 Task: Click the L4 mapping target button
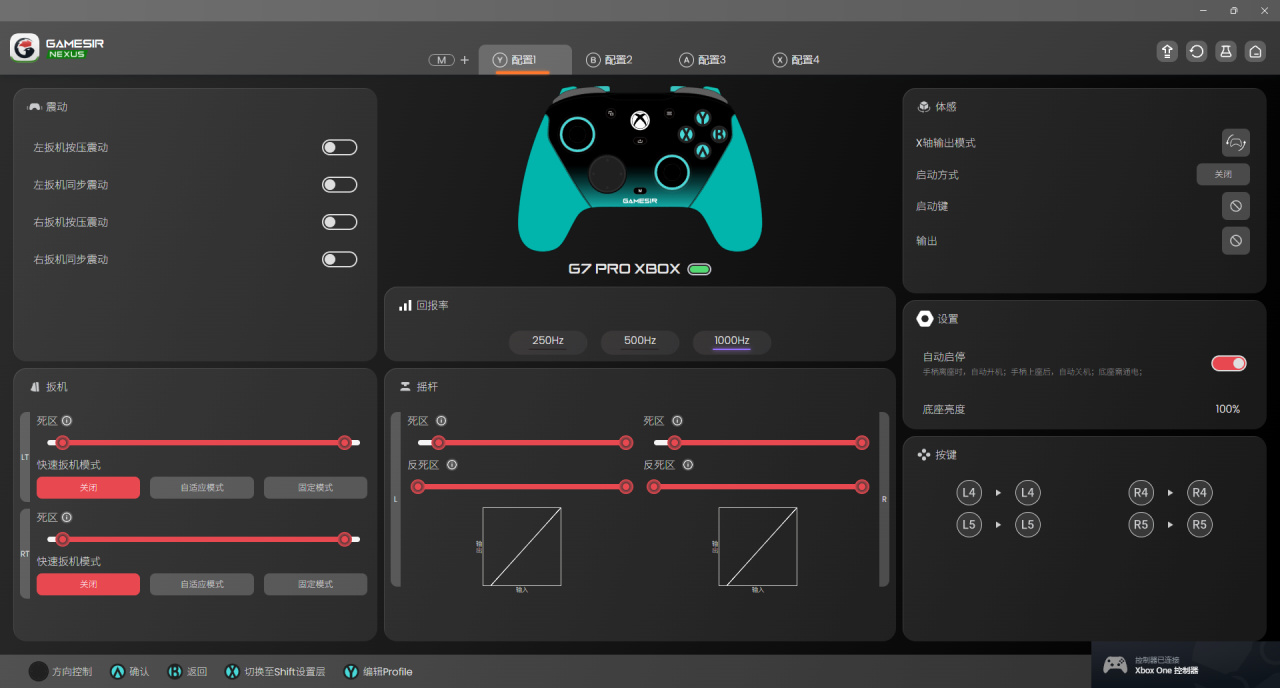tap(1028, 493)
